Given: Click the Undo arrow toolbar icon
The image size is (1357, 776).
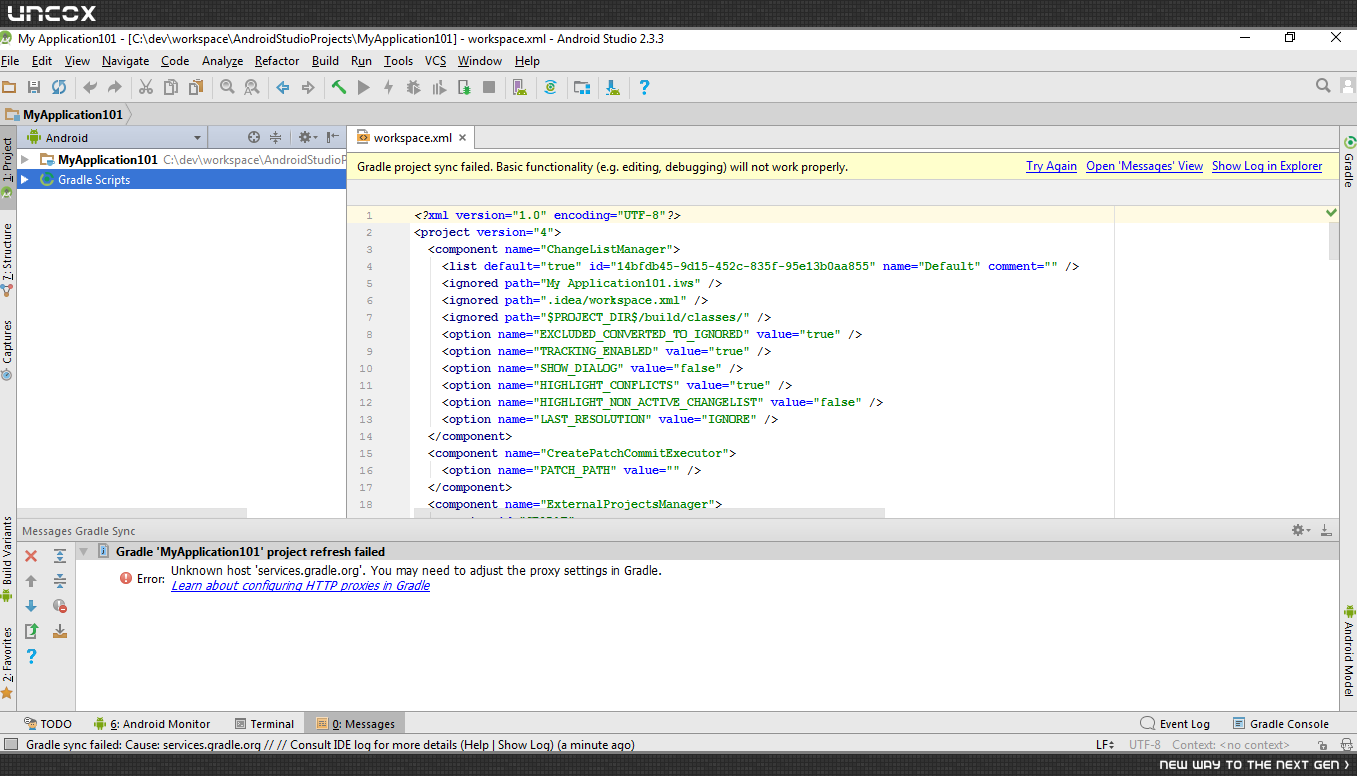Looking at the screenshot, I should pos(91,88).
